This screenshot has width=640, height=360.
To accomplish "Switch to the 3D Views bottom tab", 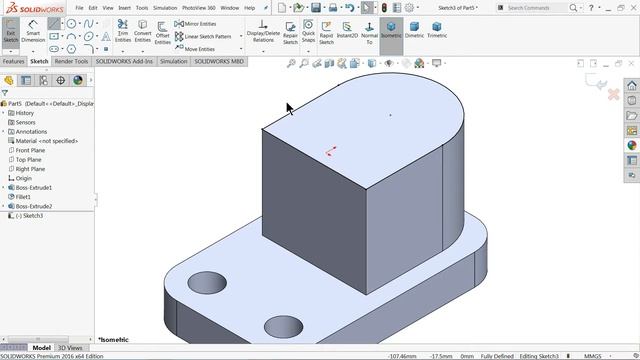I will [70, 348].
